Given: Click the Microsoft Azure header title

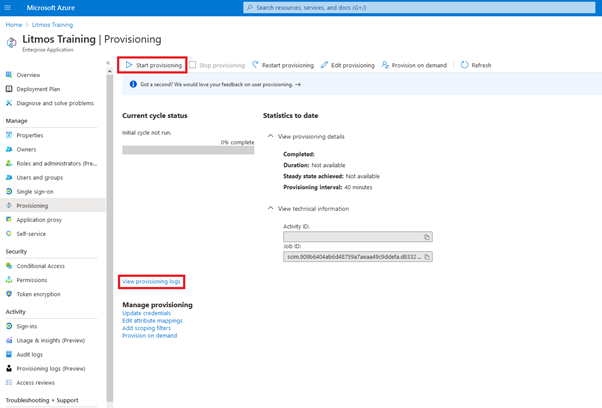Looking at the screenshot, I should pos(51,8).
